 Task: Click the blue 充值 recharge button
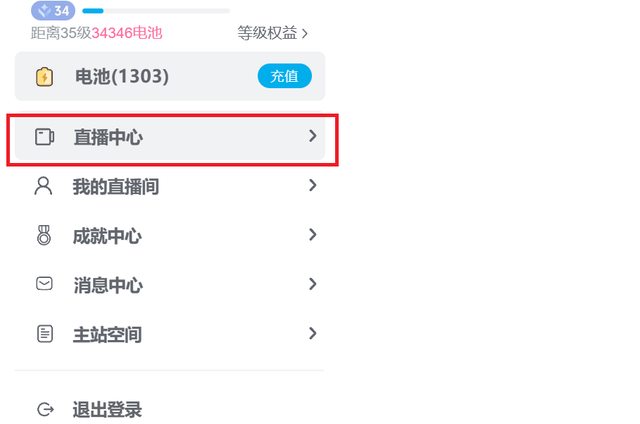(x=284, y=76)
